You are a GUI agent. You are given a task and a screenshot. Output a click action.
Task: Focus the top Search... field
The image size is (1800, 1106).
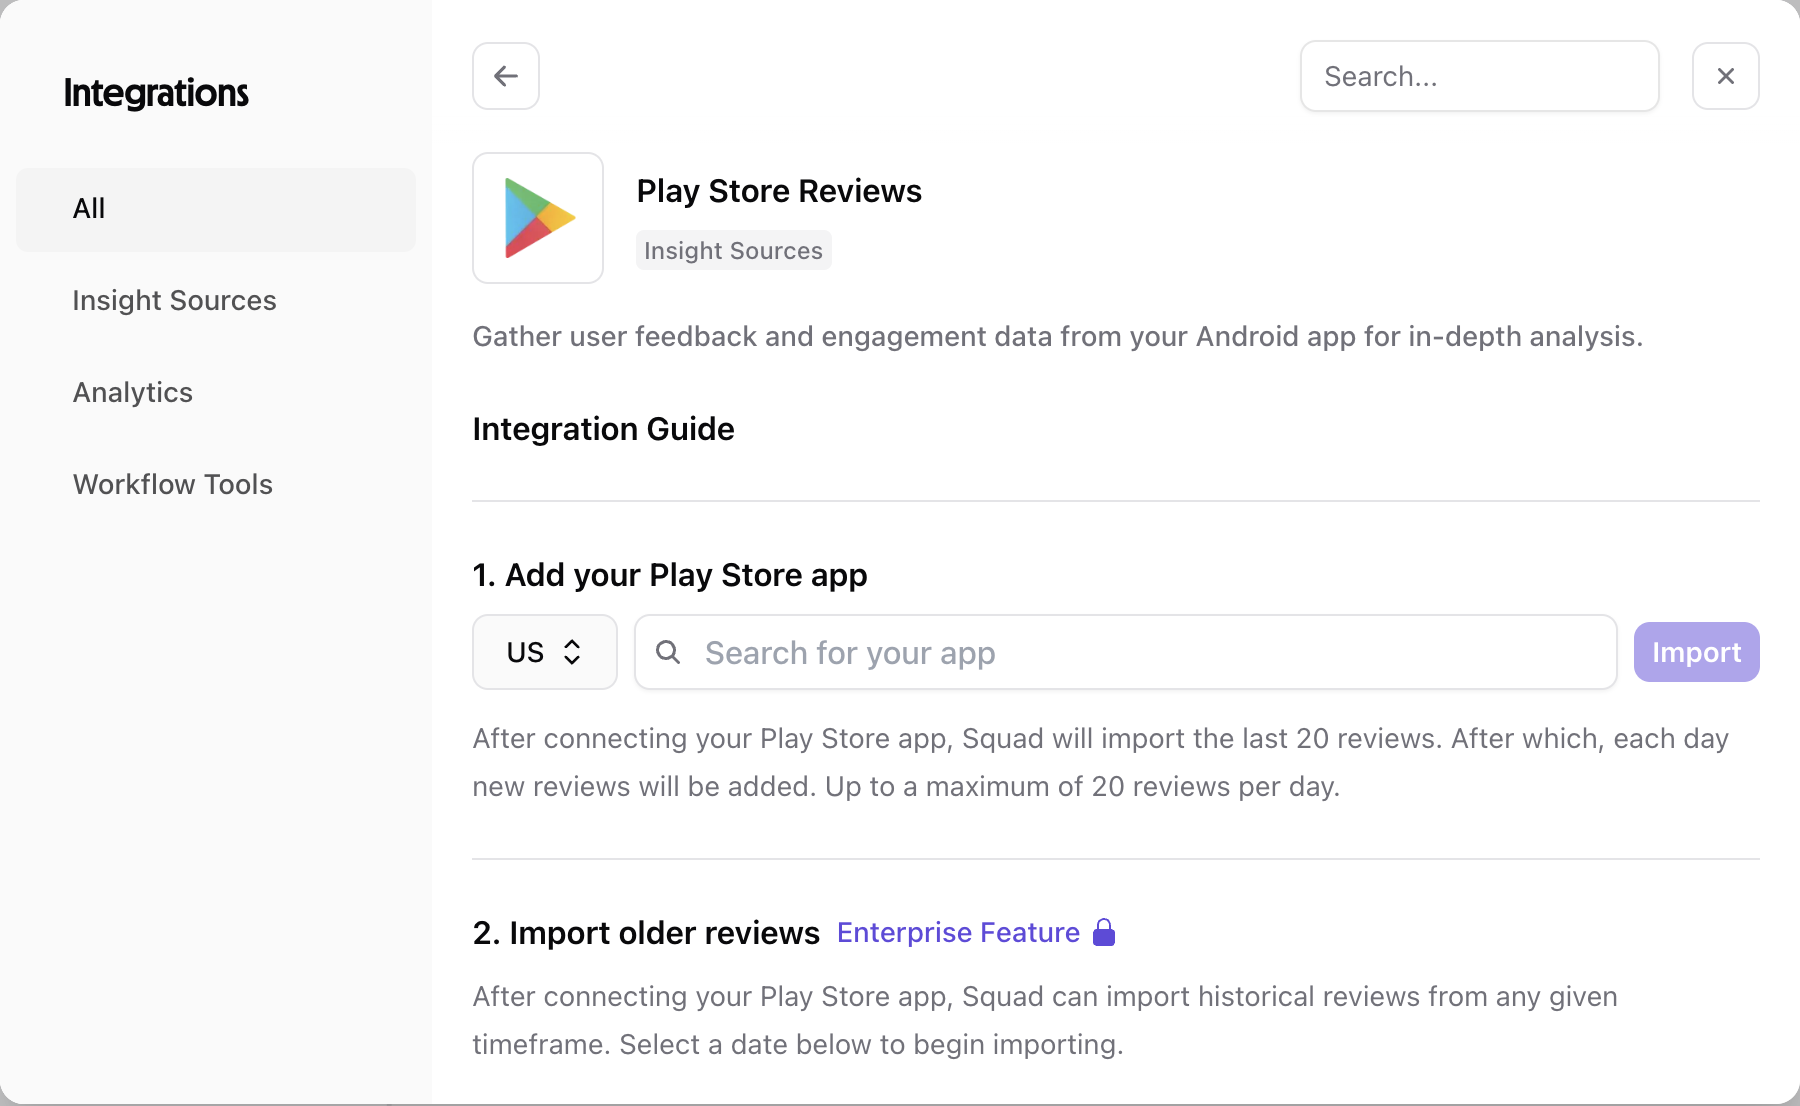coord(1480,76)
